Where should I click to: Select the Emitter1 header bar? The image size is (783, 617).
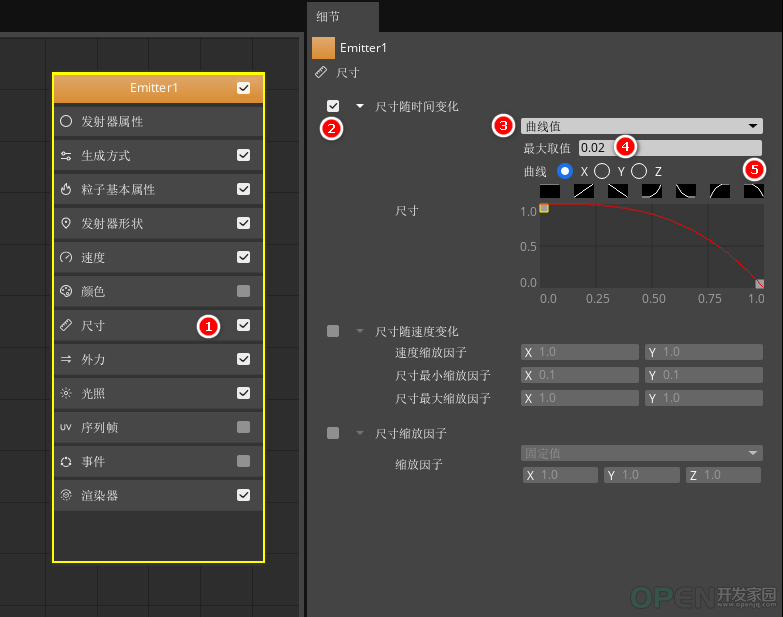158,88
